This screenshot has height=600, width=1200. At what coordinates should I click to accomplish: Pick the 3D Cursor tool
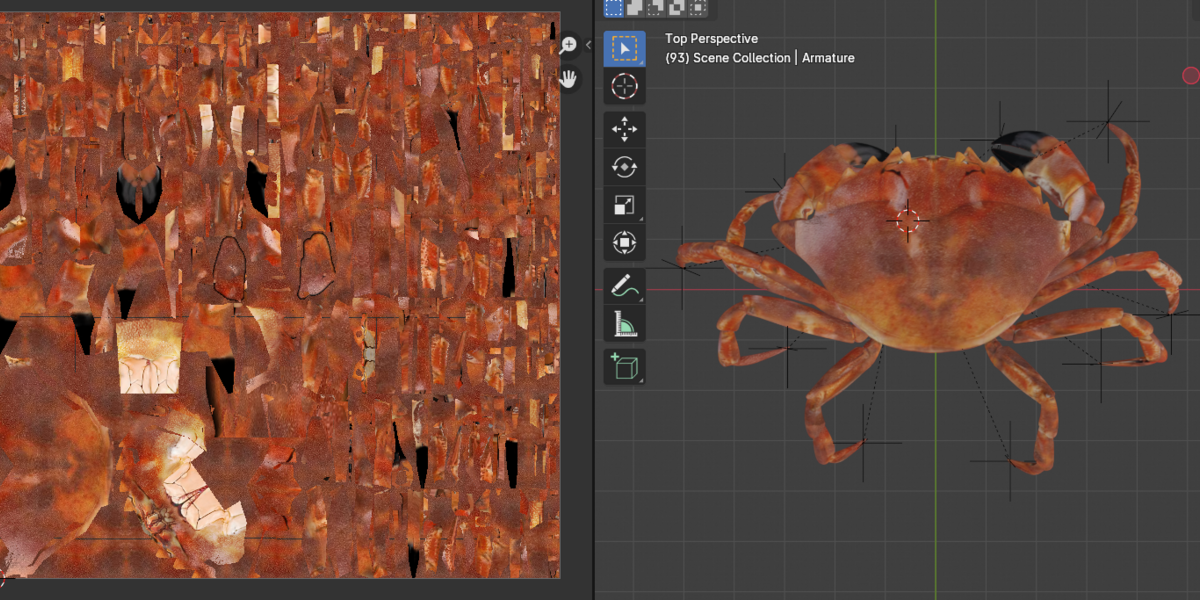pos(624,86)
